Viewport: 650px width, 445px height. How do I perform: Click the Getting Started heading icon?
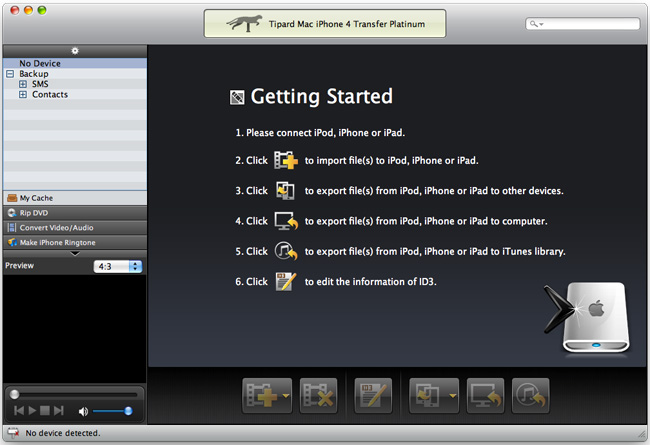coord(237,97)
